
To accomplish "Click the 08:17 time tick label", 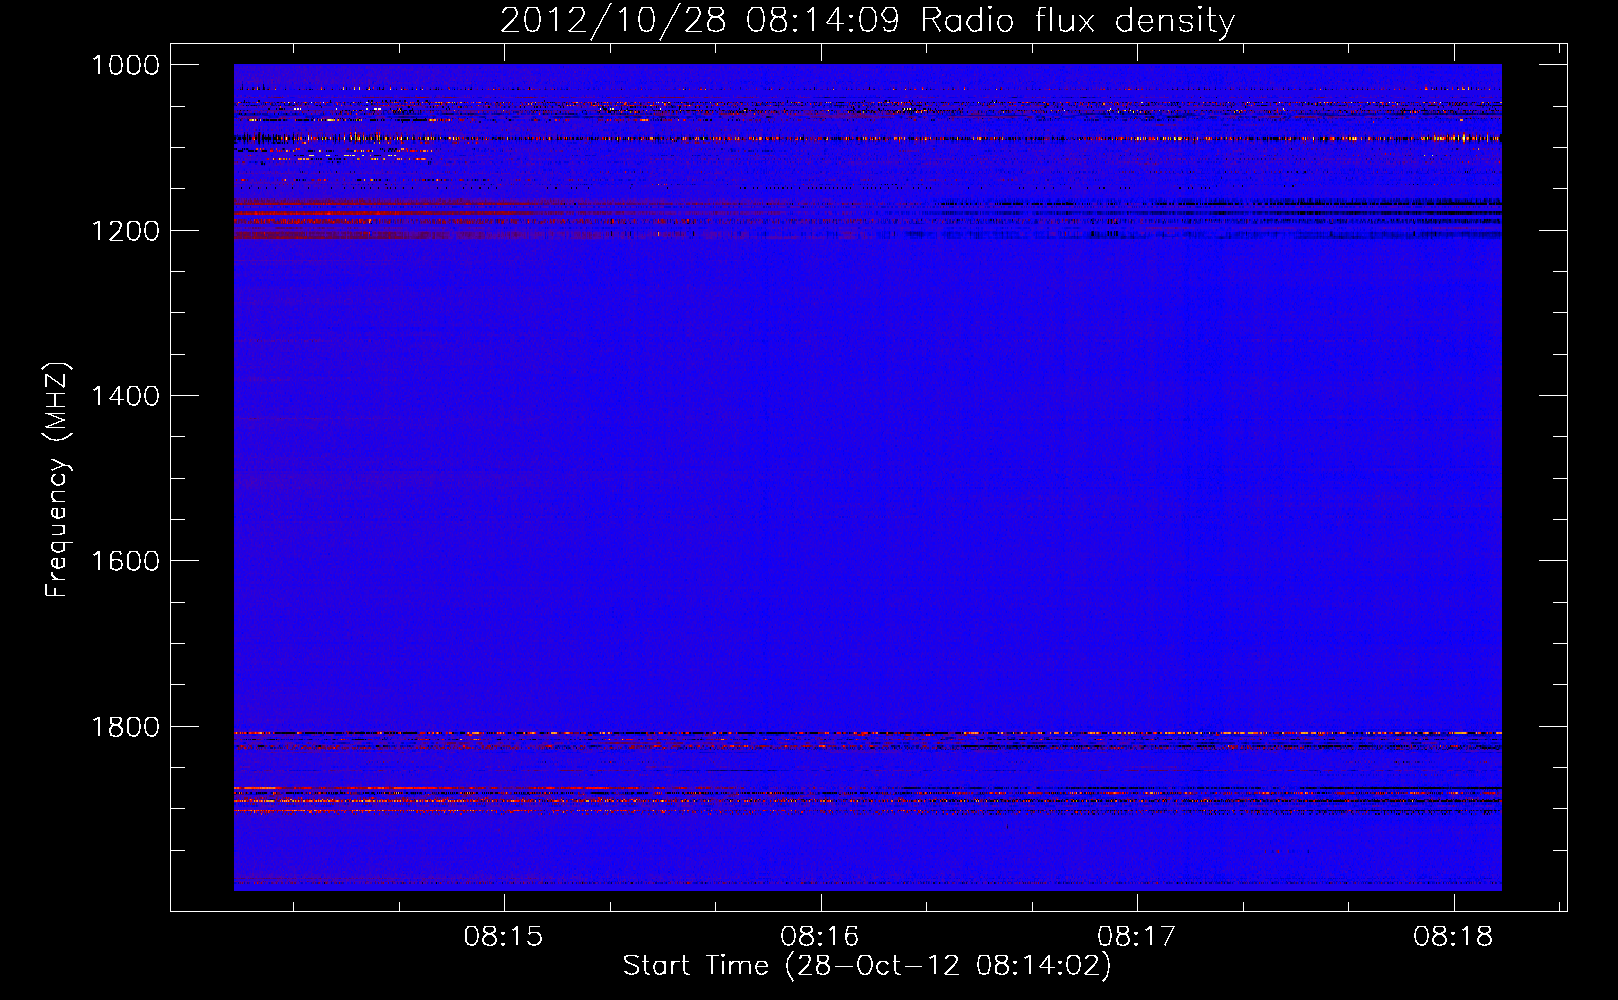I will click(x=1137, y=937).
